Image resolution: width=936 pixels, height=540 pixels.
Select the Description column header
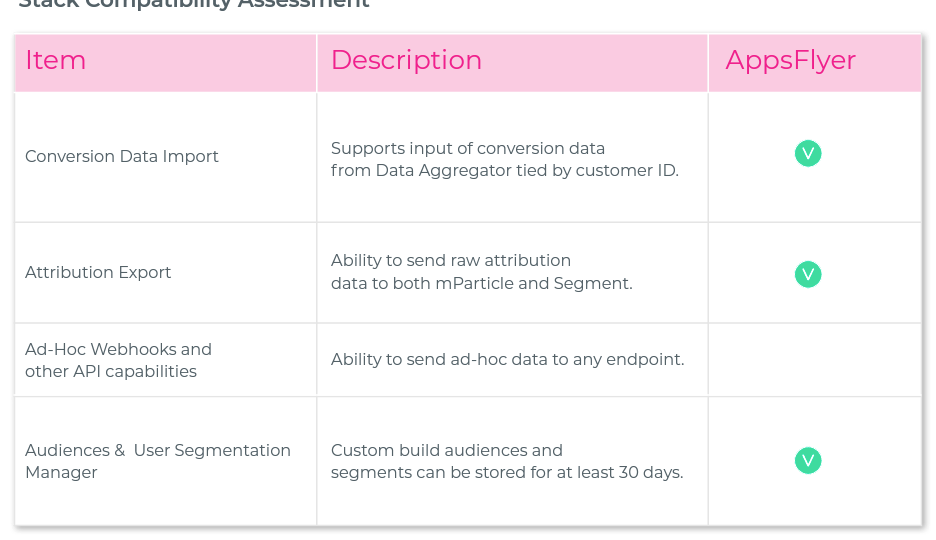[x=512, y=63]
